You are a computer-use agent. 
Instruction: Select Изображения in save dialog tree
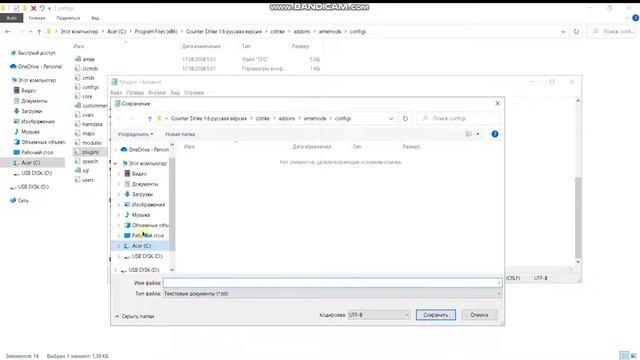click(x=145, y=204)
